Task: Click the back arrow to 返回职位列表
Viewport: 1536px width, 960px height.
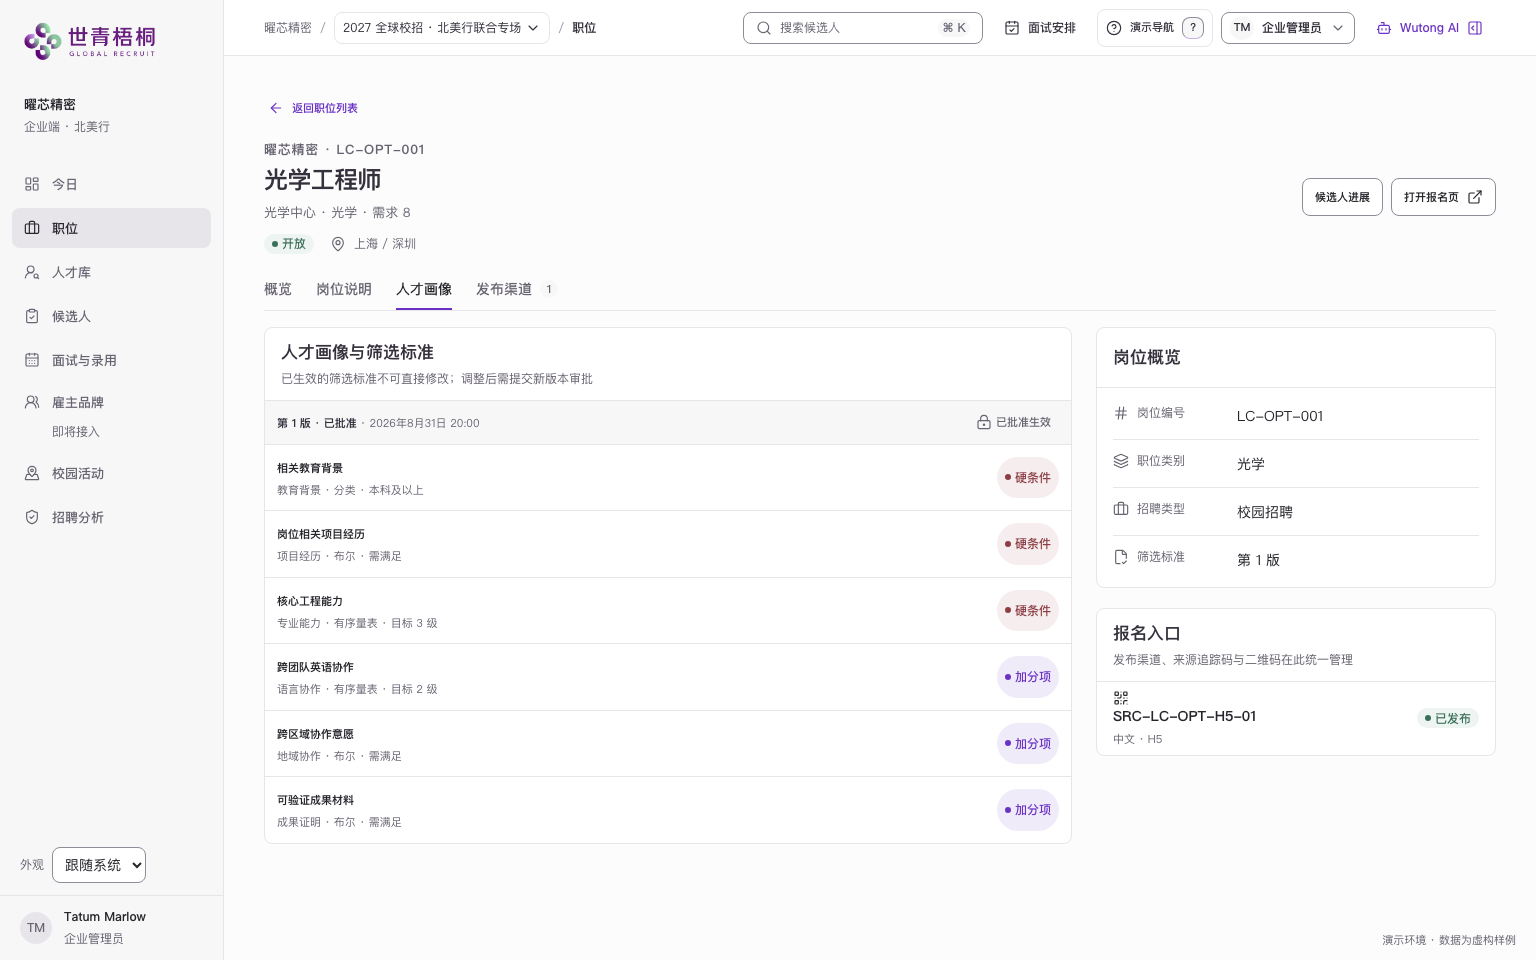Action: 275,108
